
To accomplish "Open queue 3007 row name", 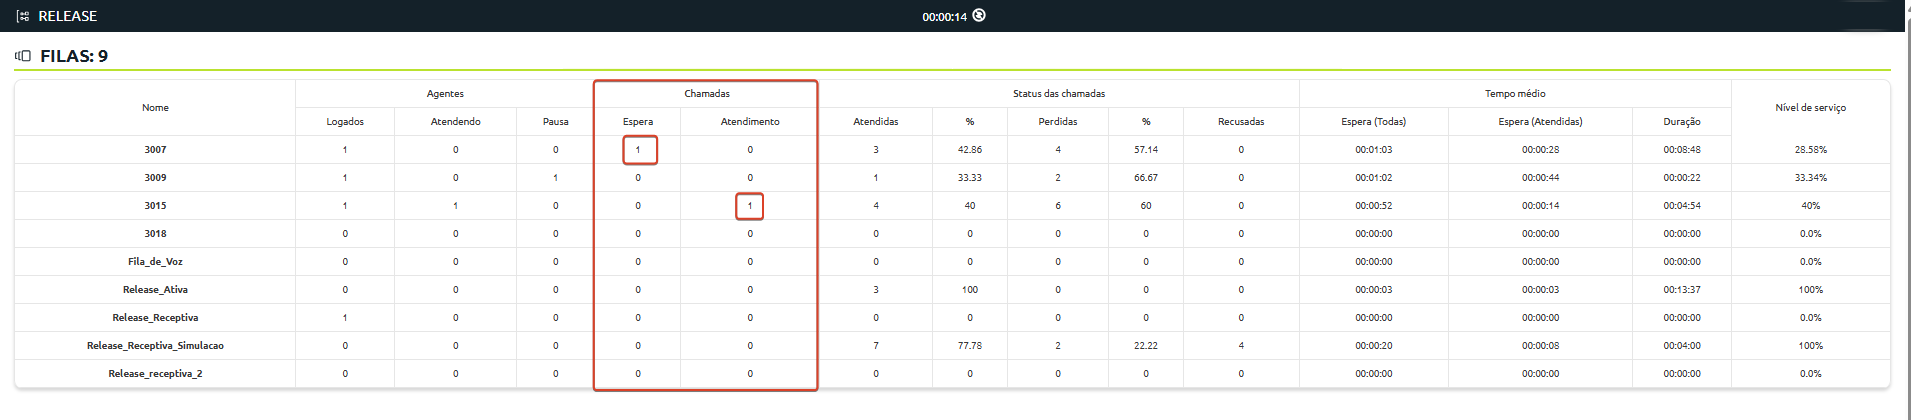I will [x=155, y=150].
